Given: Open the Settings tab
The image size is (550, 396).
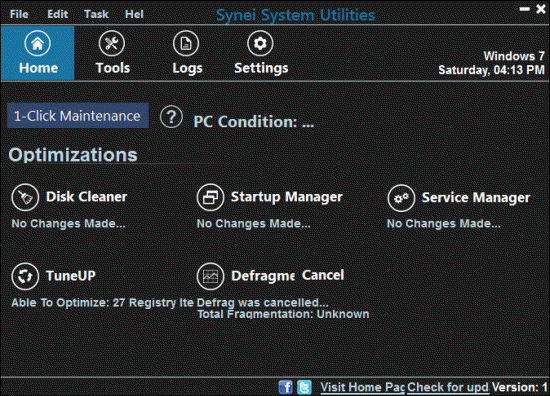Looking at the screenshot, I should (261, 53).
